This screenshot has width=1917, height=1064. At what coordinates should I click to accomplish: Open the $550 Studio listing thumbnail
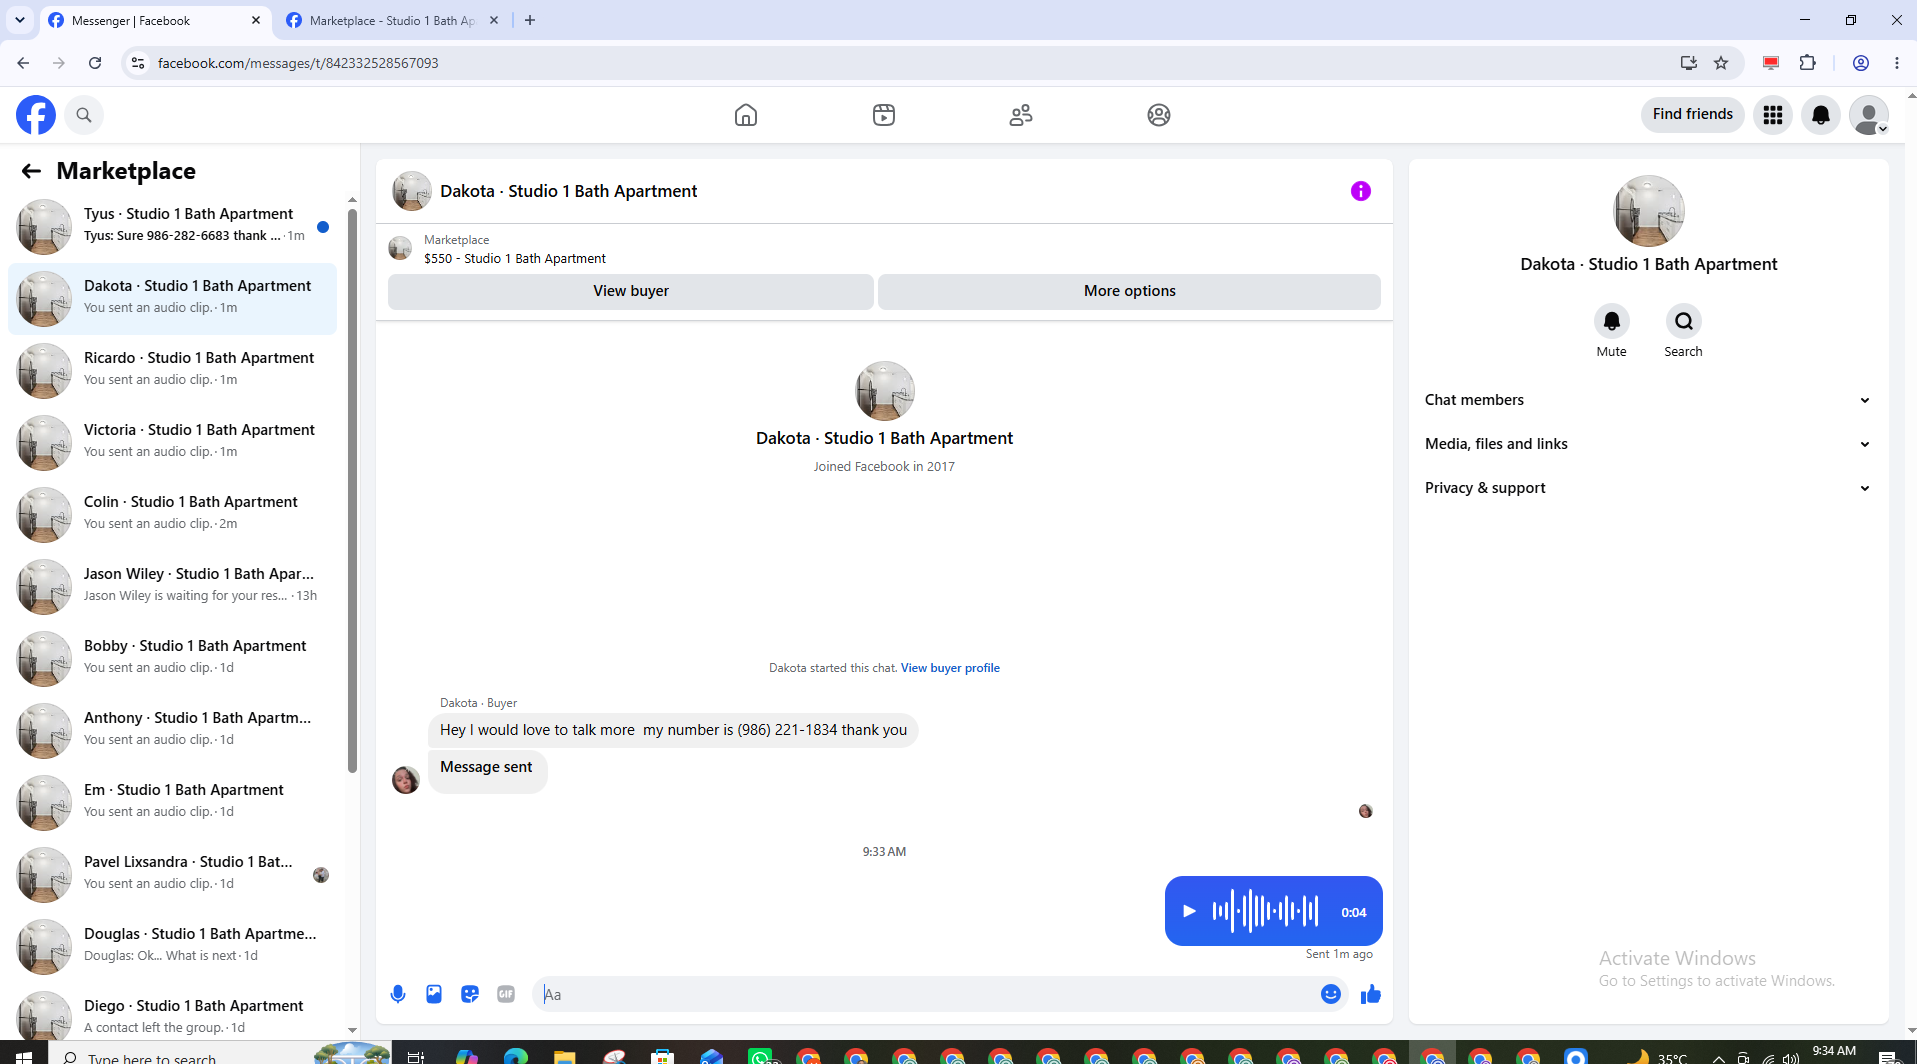[x=400, y=248]
